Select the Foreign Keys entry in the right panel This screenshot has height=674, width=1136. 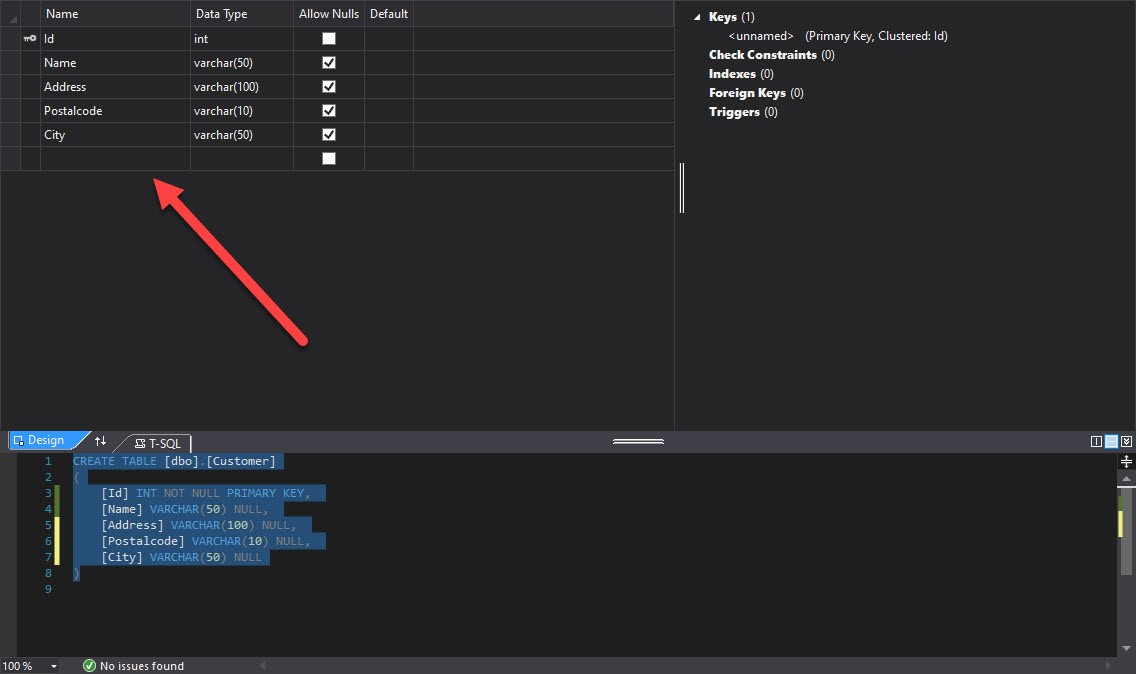tap(746, 92)
